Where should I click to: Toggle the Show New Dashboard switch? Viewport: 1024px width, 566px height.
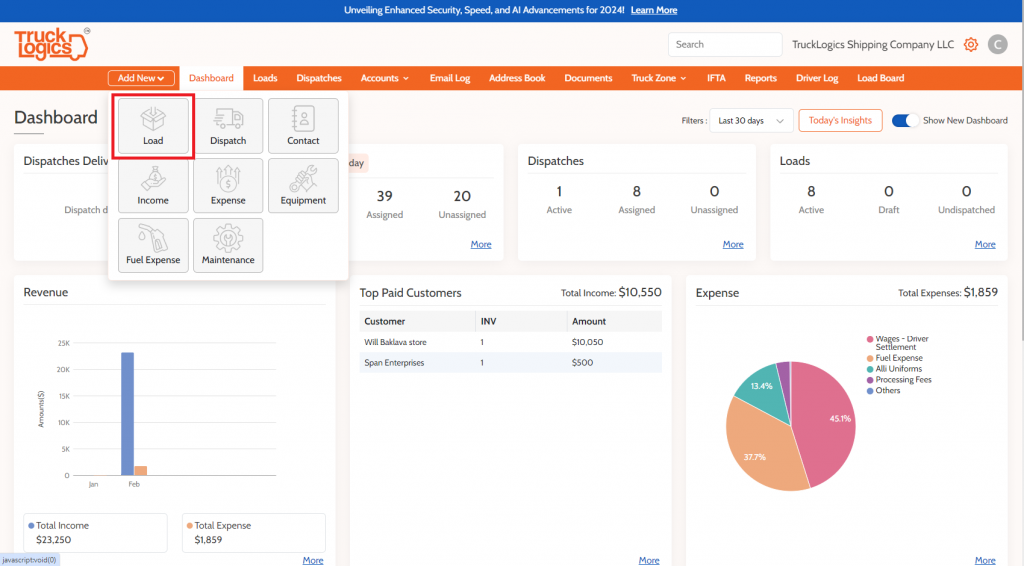[904, 120]
